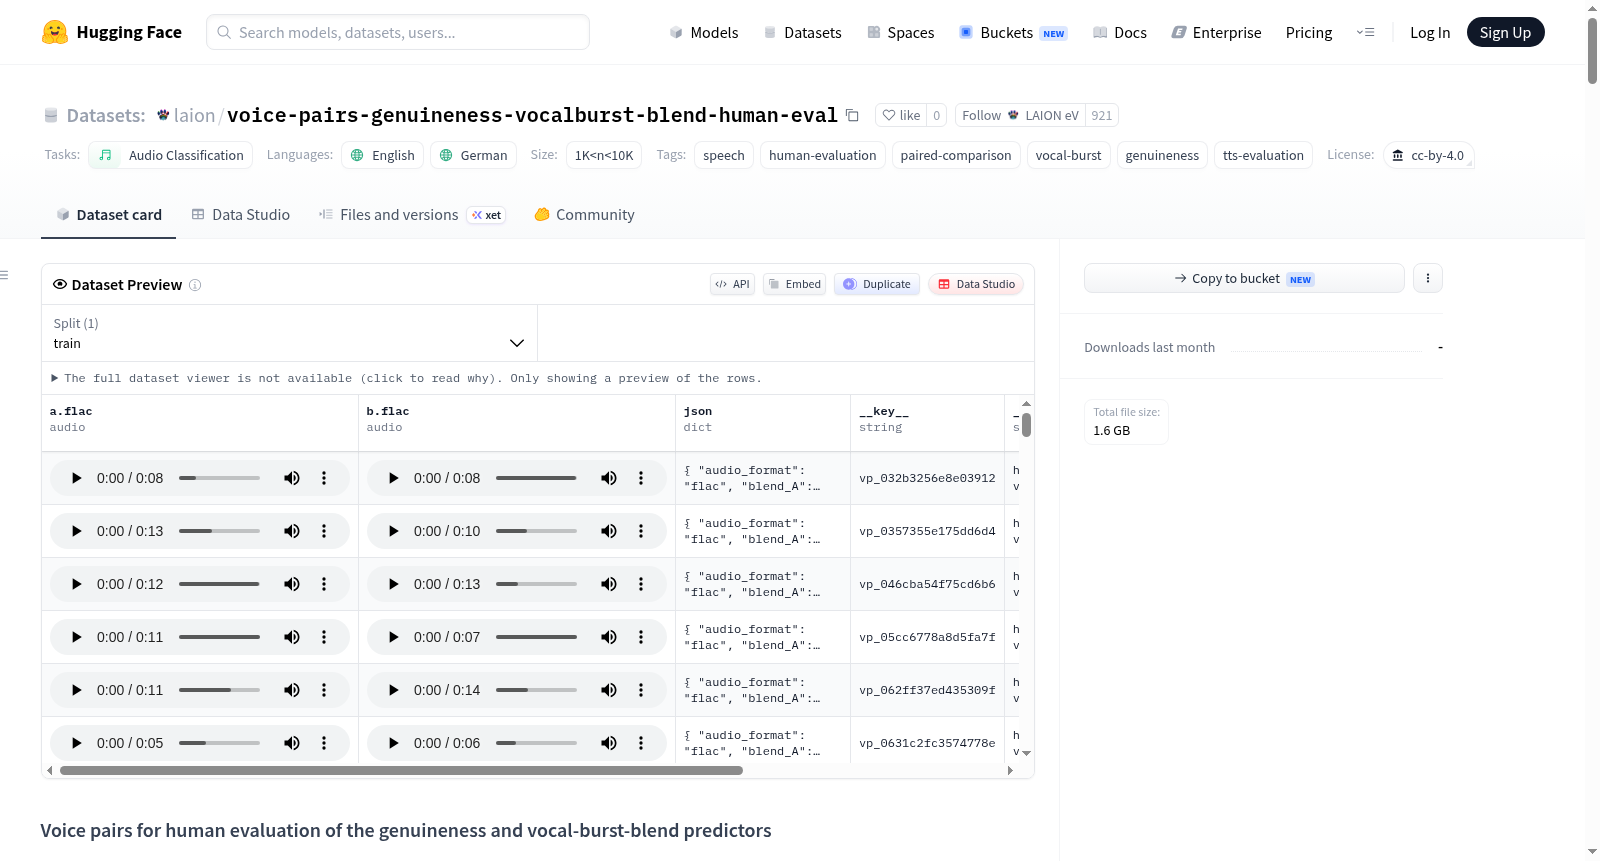Play b.flac audio in row vp_0357355e175dd6d4
Viewport: 1600px width, 861px height.
[393, 531]
